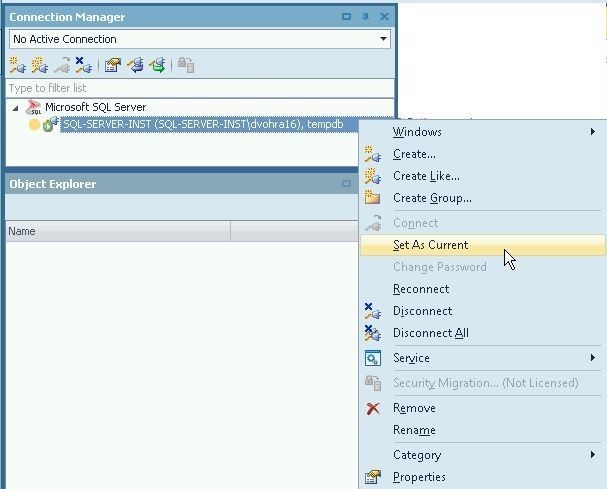Click the filter list text field

(x=200, y=88)
